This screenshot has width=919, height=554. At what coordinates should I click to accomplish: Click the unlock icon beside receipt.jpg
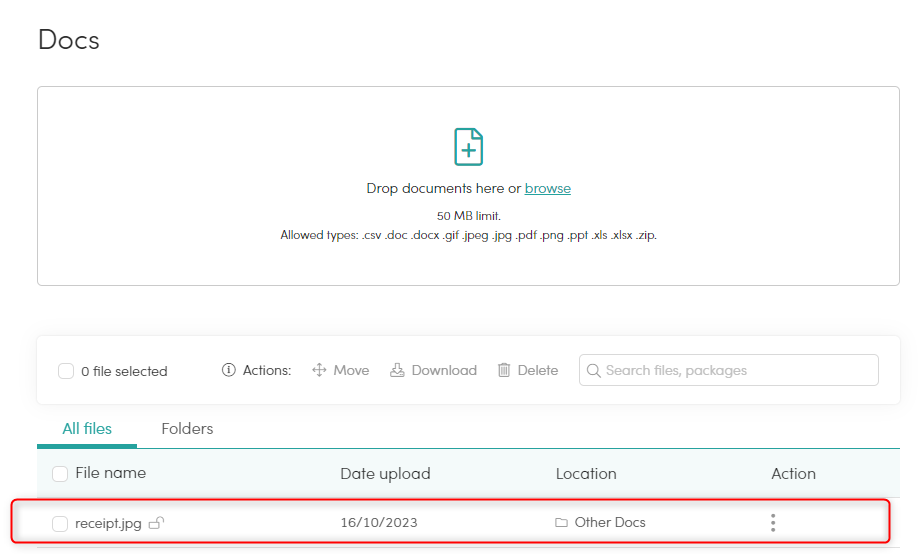coord(156,523)
